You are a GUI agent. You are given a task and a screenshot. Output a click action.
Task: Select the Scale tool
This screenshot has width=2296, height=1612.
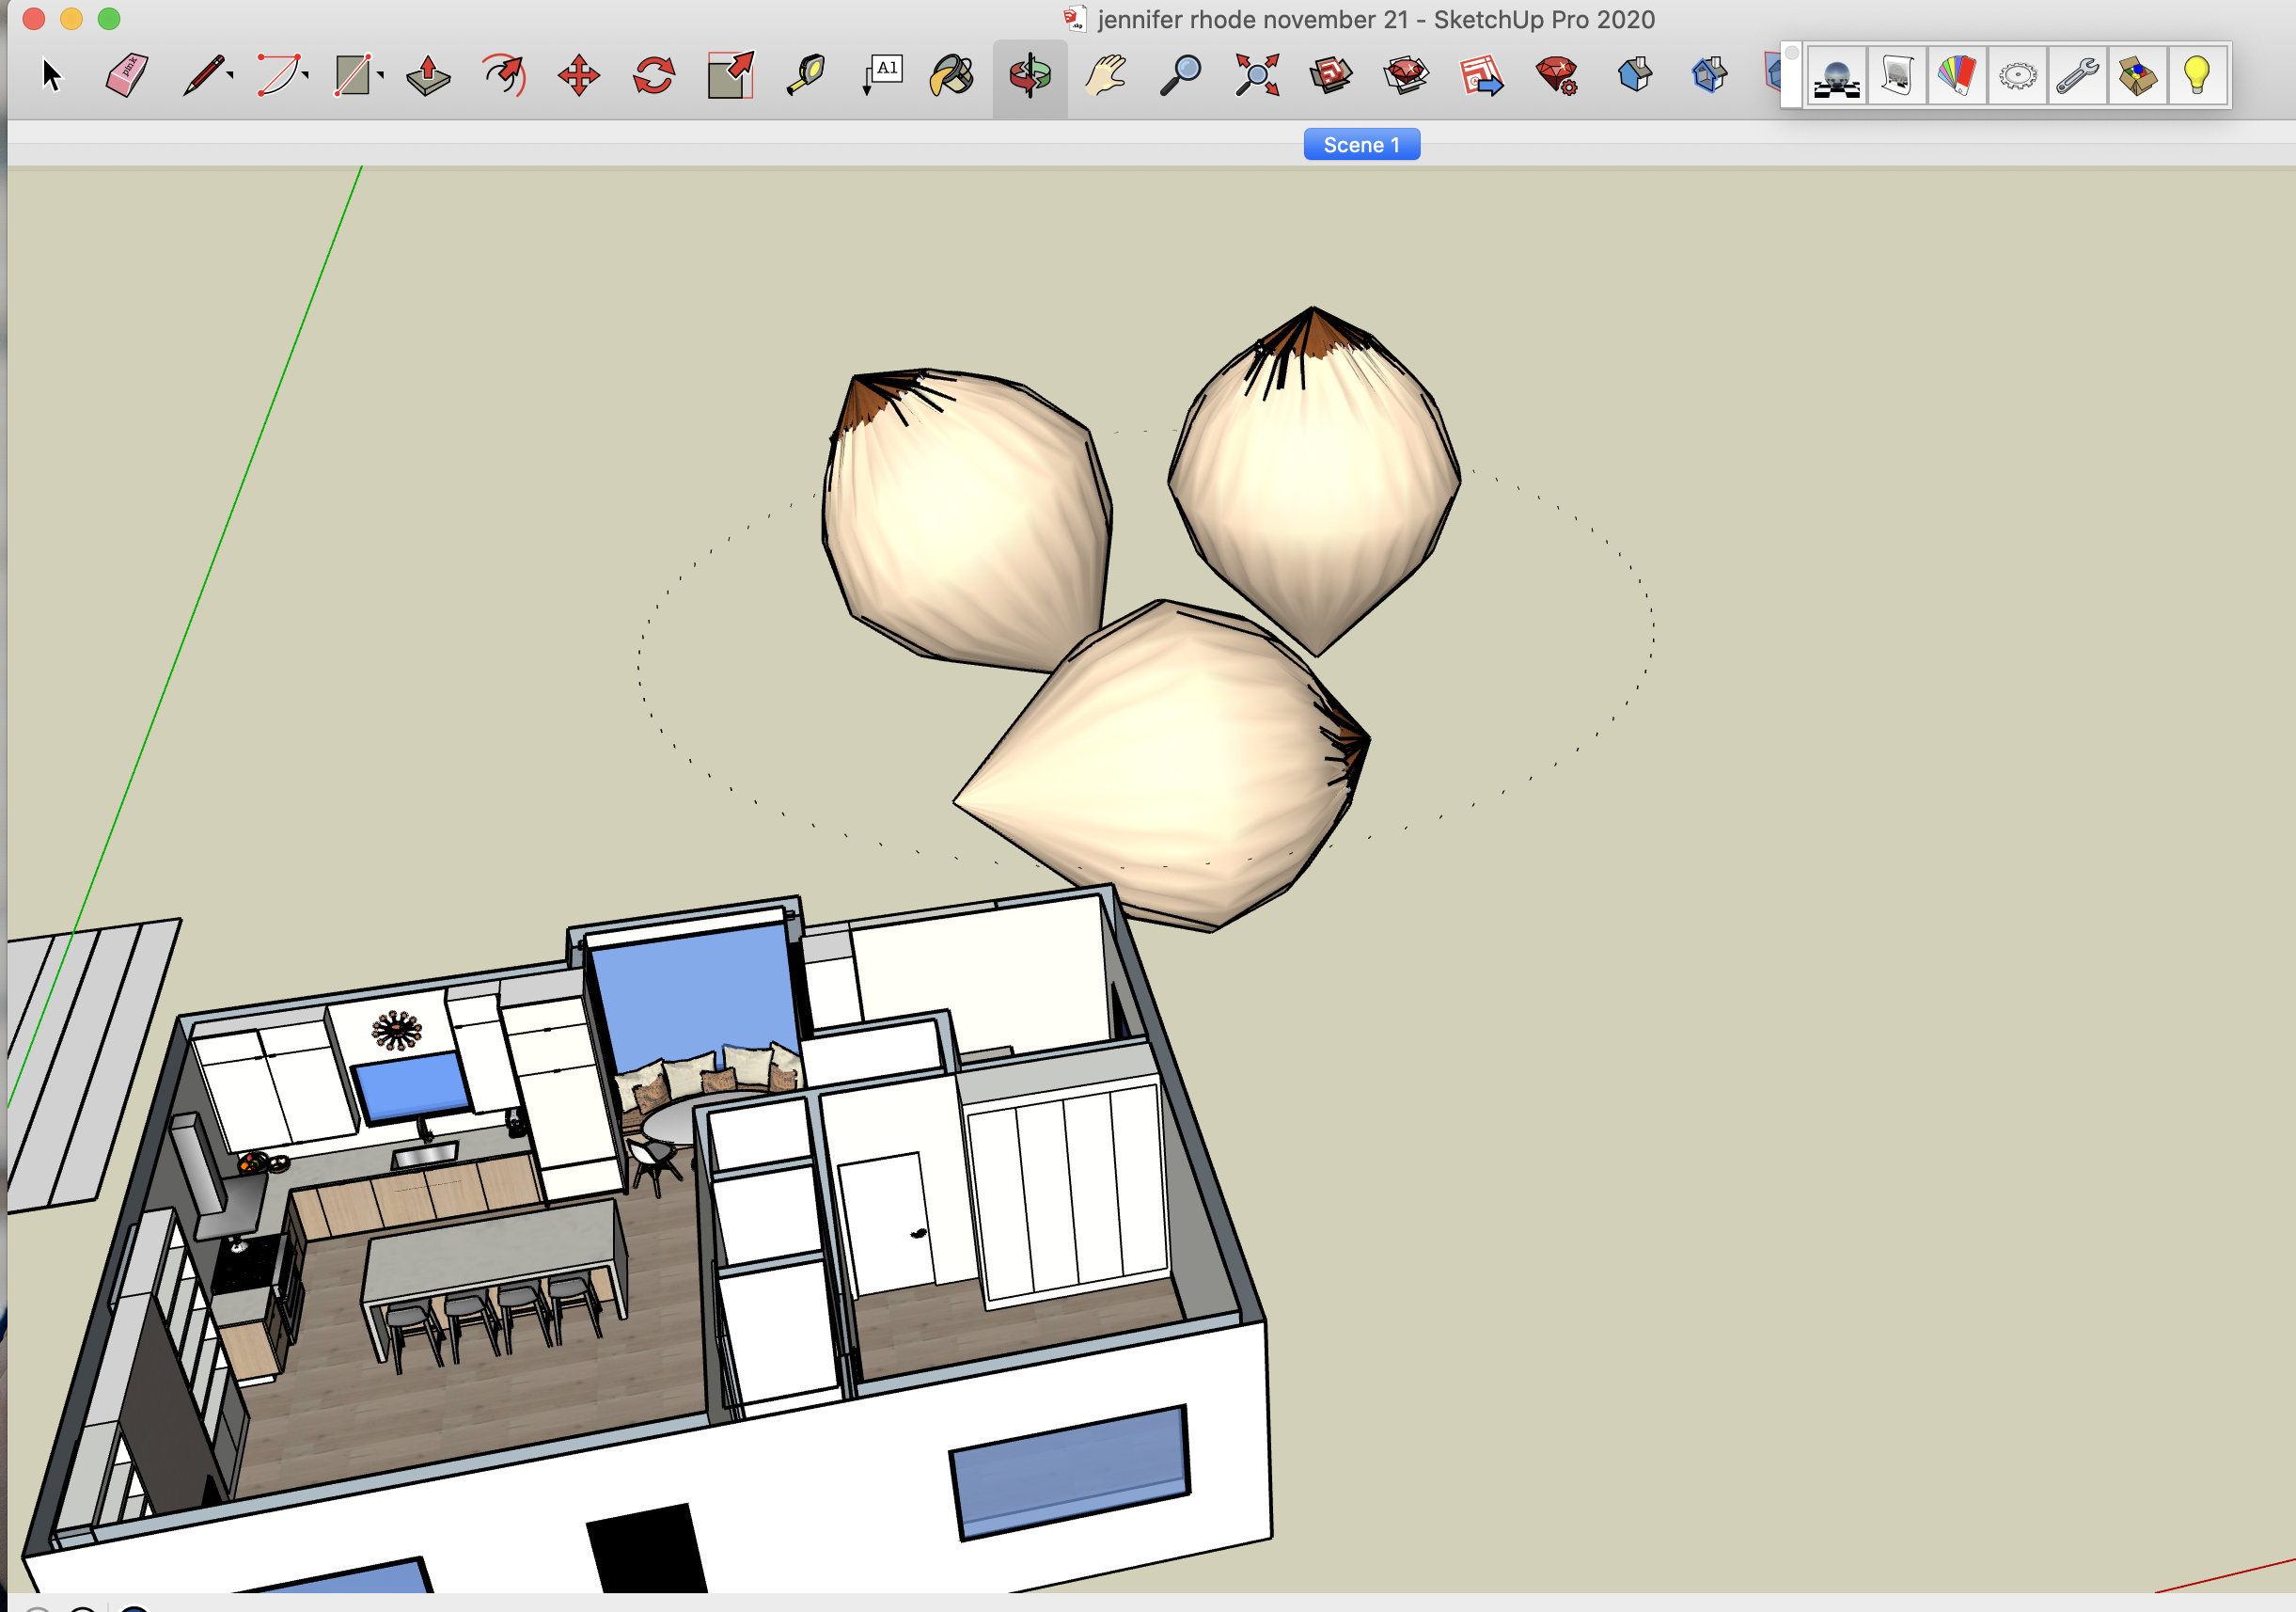pos(730,75)
